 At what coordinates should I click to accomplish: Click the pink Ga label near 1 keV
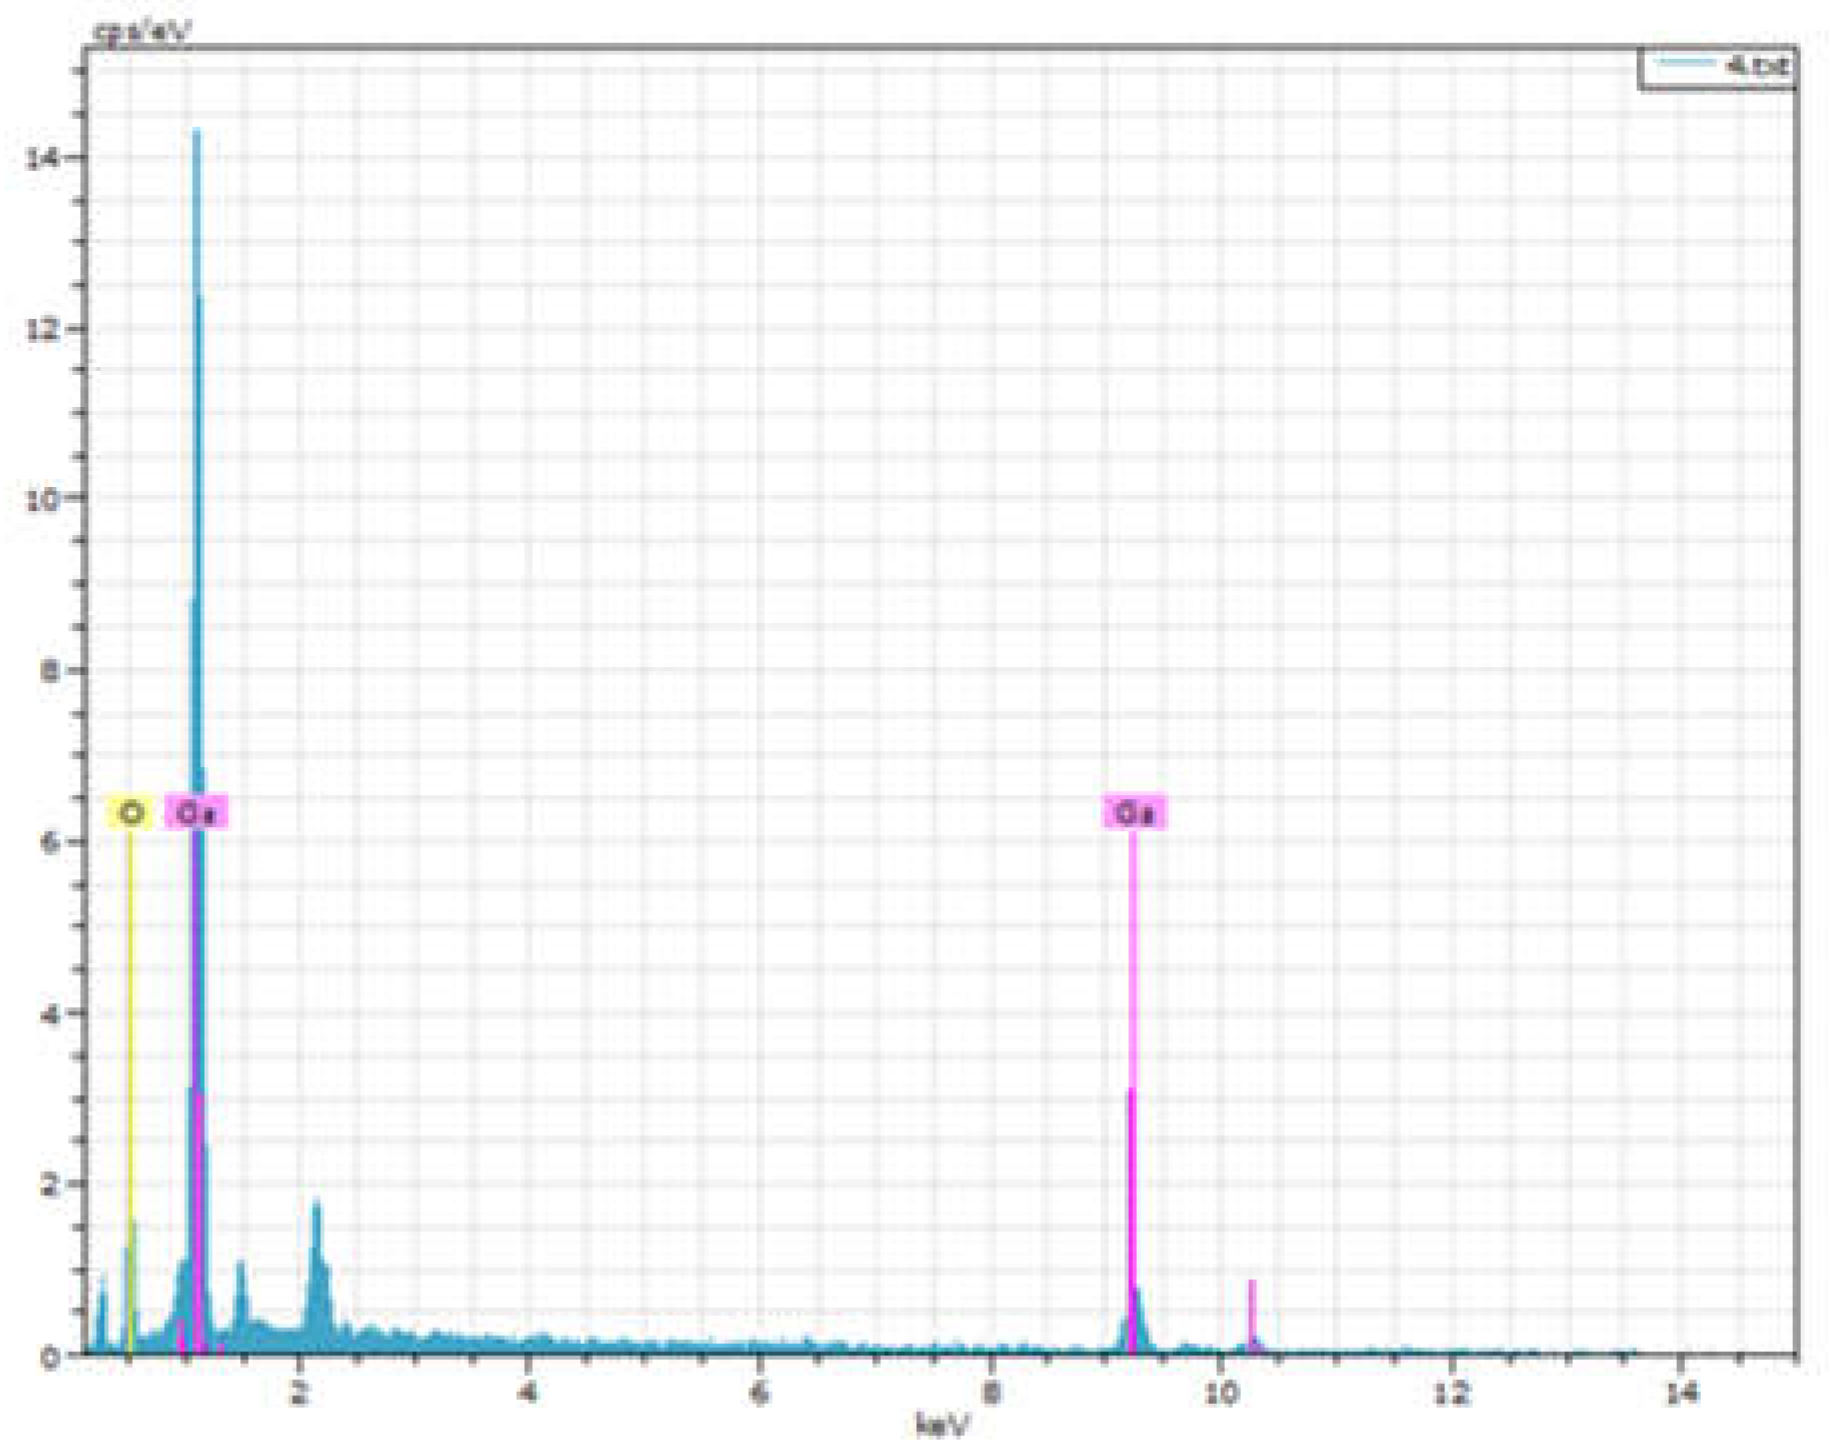[x=196, y=813]
